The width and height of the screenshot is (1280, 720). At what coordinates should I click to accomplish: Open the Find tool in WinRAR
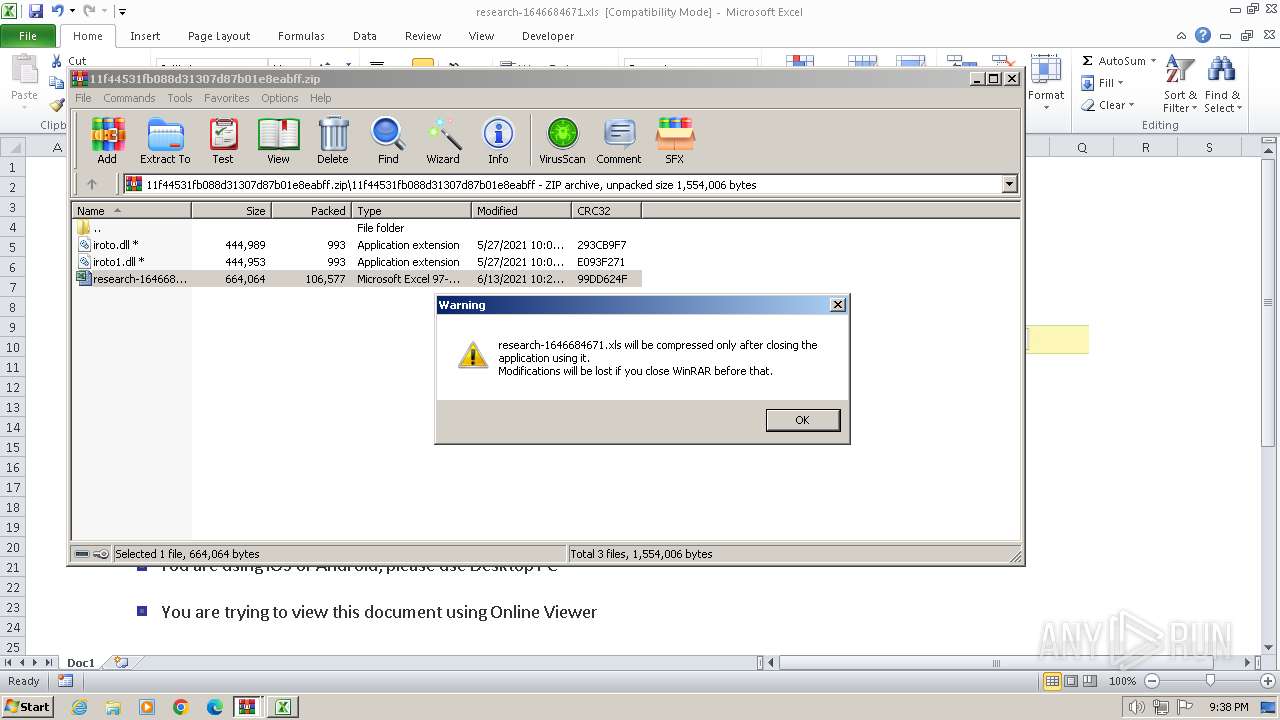(388, 140)
